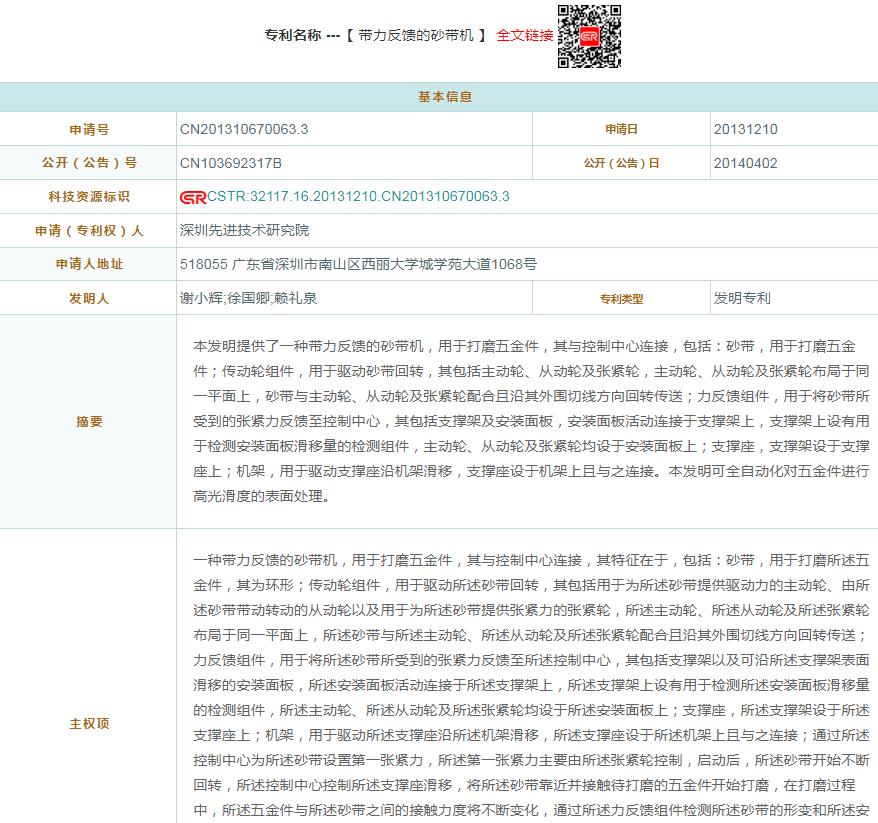Click the QR code image beside the title

(x=588, y=36)
